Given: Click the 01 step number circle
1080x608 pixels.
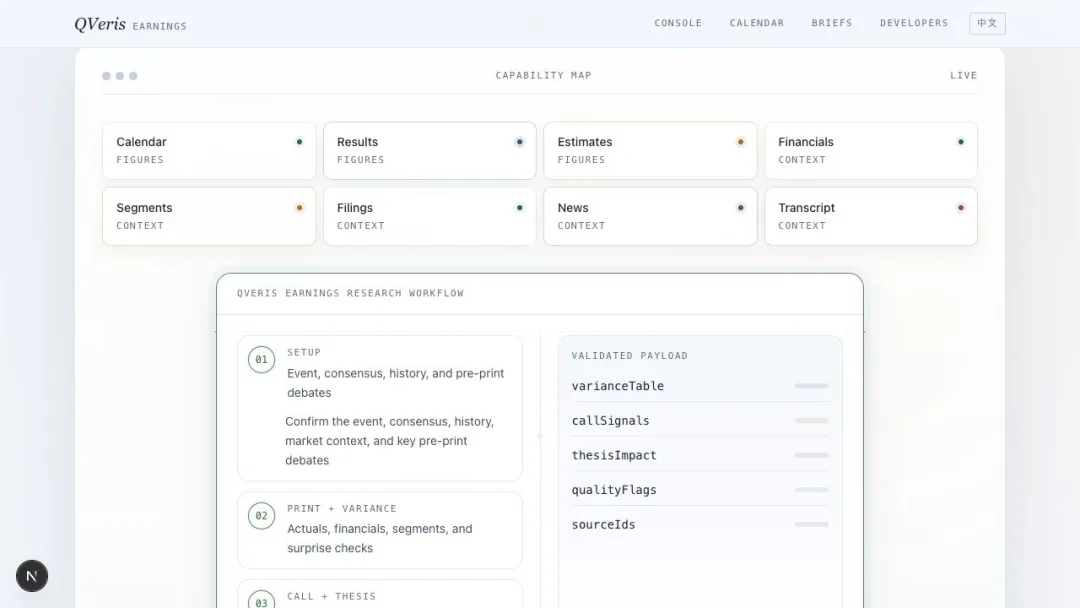Looking at the screenshot, I should pos(261,359).
